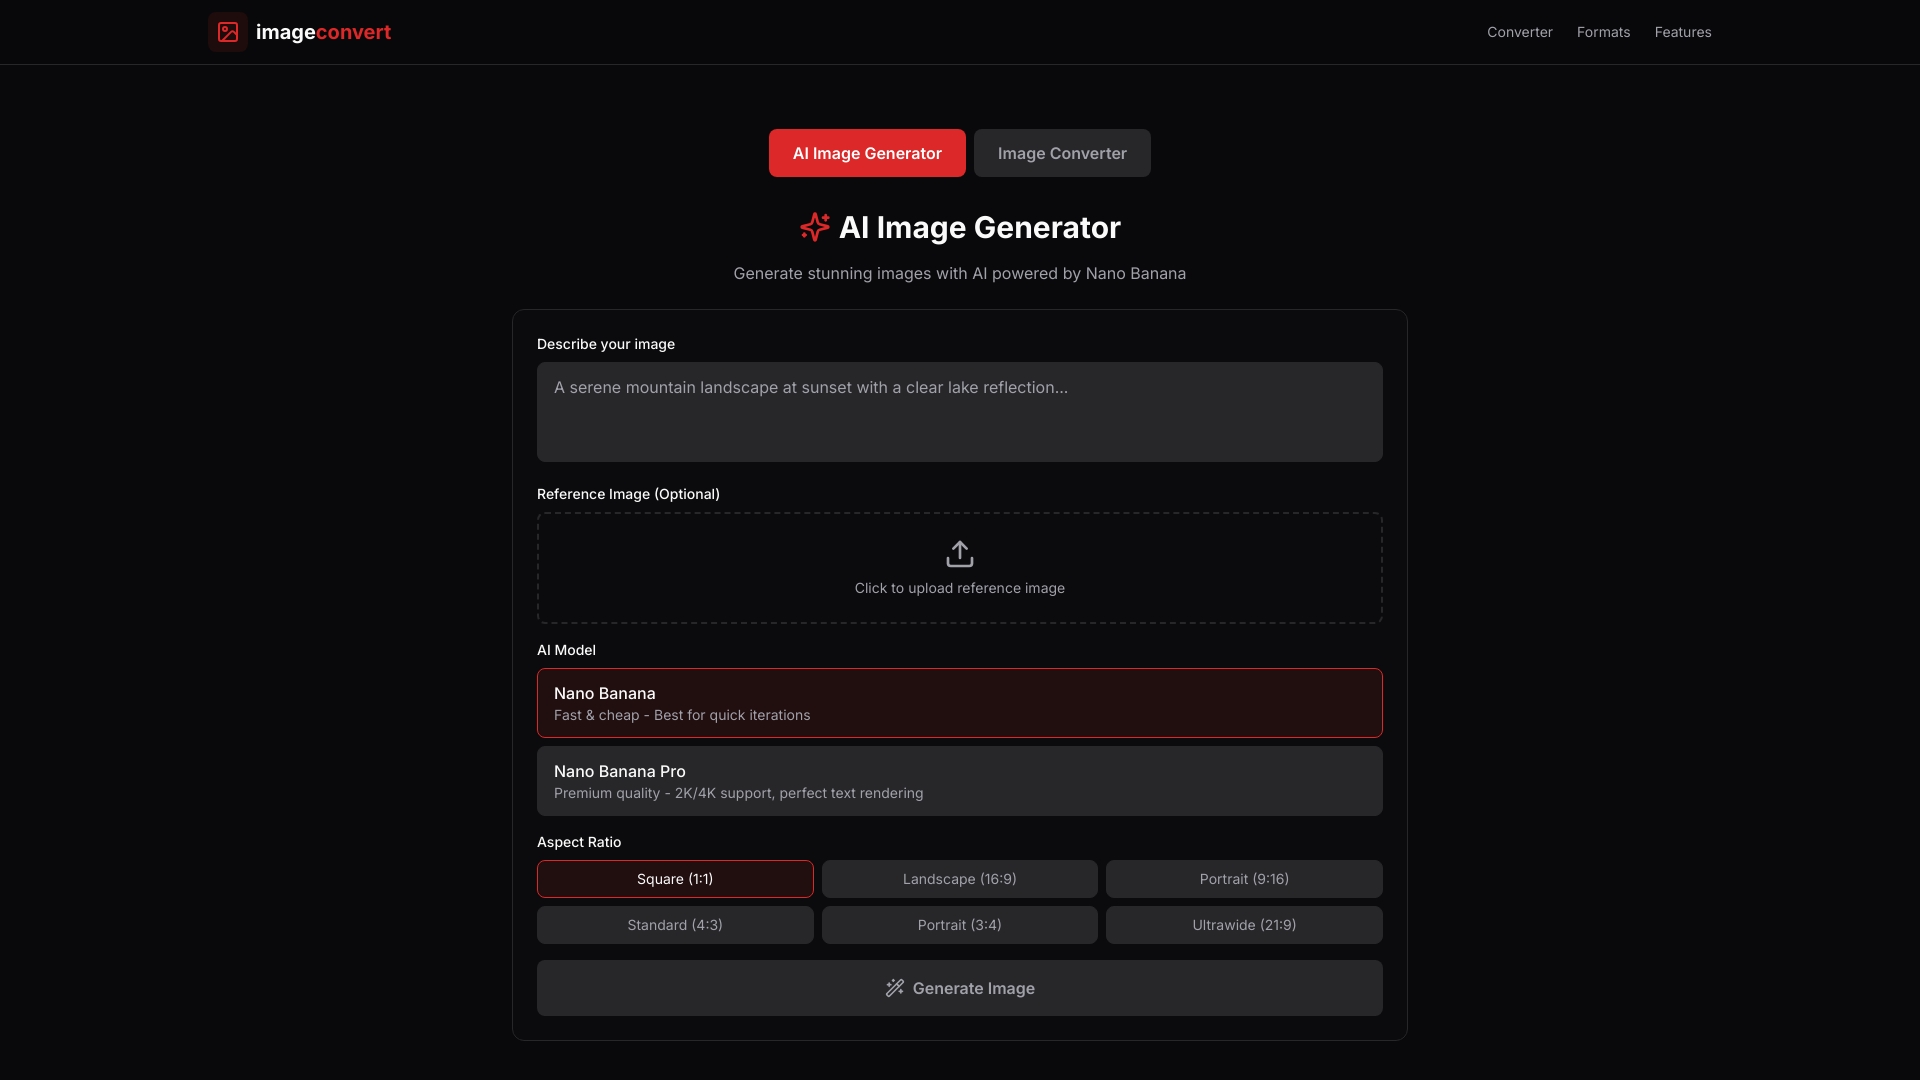1920x1080 pixels.
Task: Choose Ultrawide (21:9) aspect ratio
Action: [1243, 925]
